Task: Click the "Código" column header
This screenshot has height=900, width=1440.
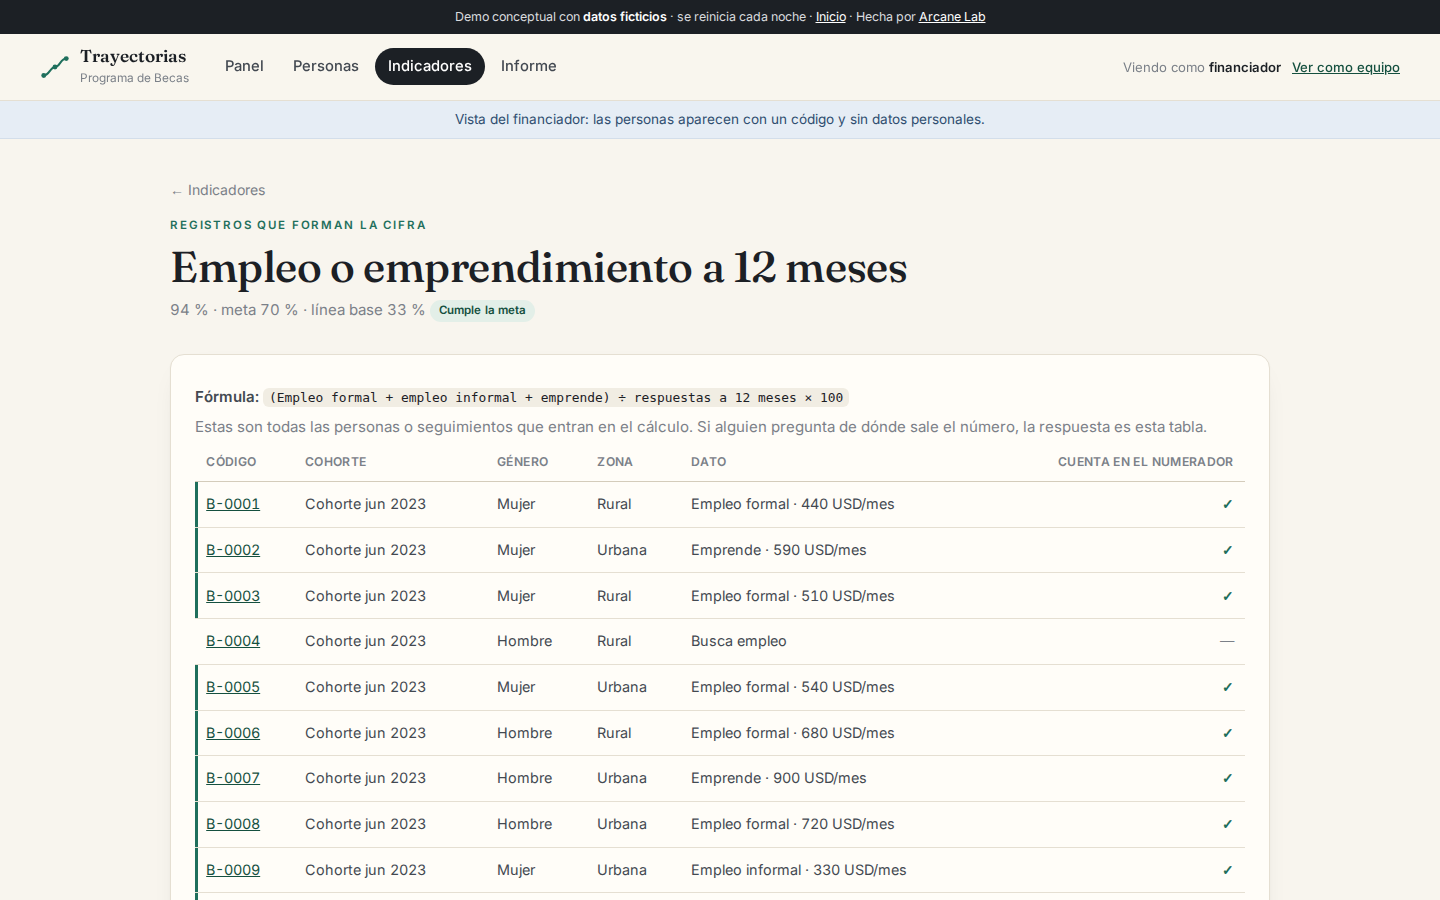Action: [x=231, y=462]
